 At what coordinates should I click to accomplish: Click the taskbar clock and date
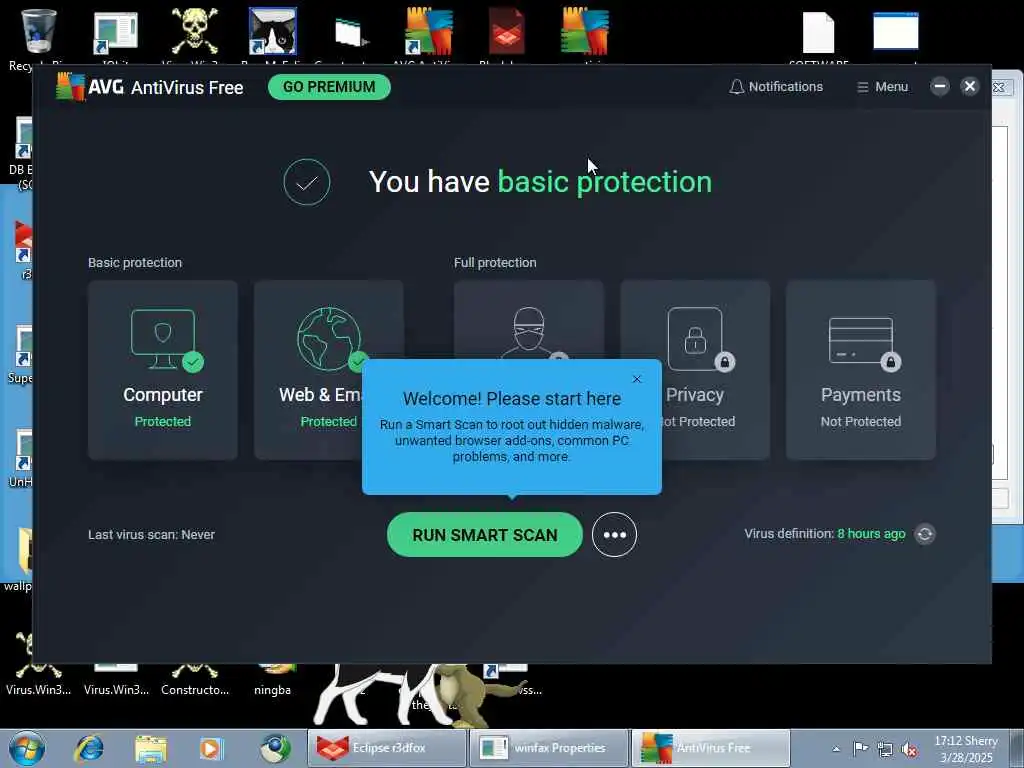click(x=966, y=749)
